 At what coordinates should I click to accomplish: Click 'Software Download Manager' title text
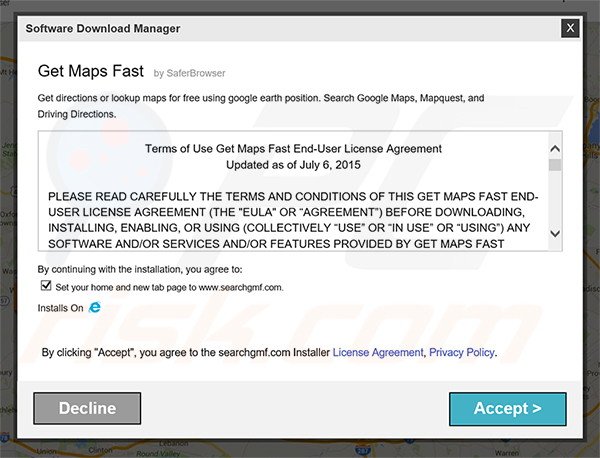(x=103, y=28)
